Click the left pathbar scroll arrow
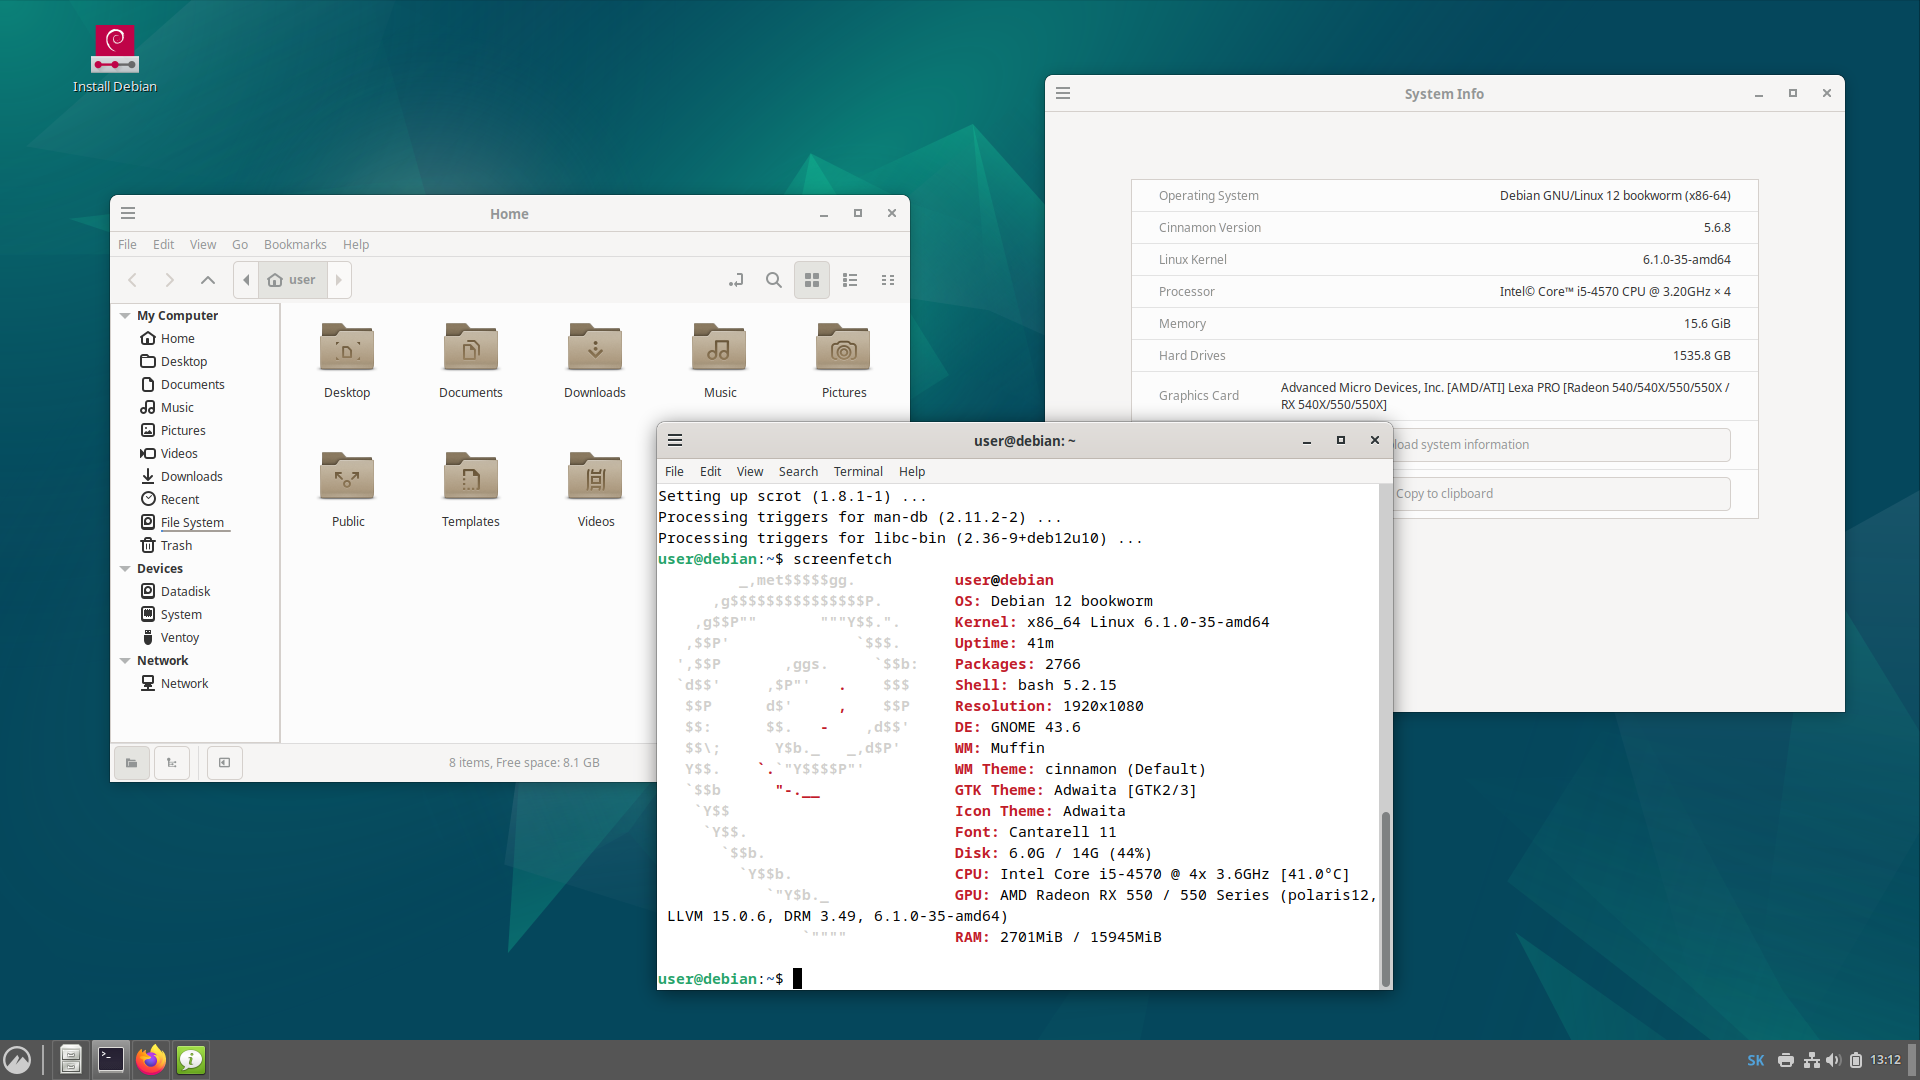Image resolution: width=1920 pixels, height=1080 pixels. [246, 280]
